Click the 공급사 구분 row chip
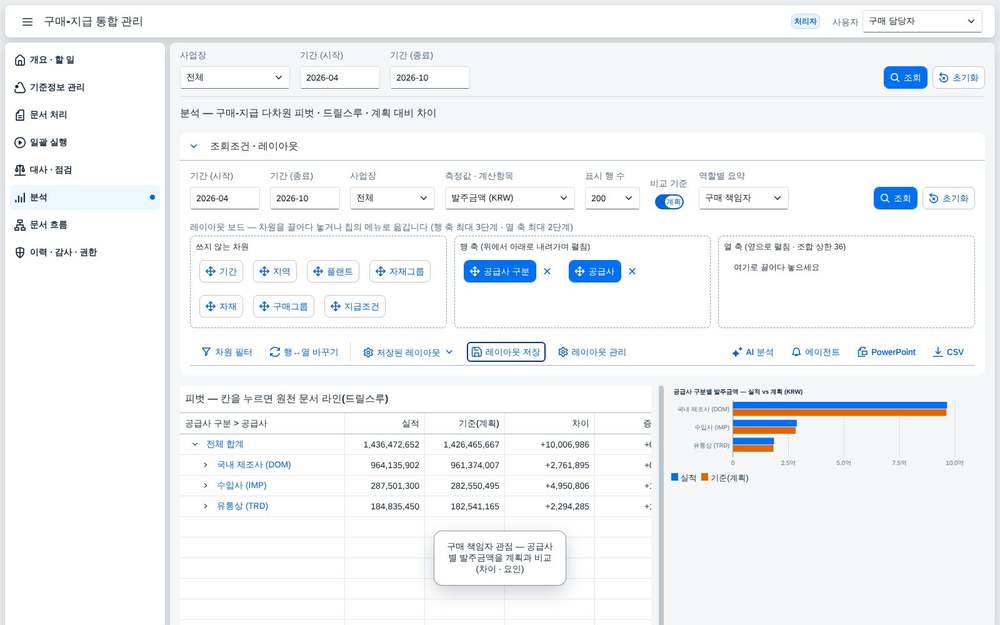 pos(500,271)
